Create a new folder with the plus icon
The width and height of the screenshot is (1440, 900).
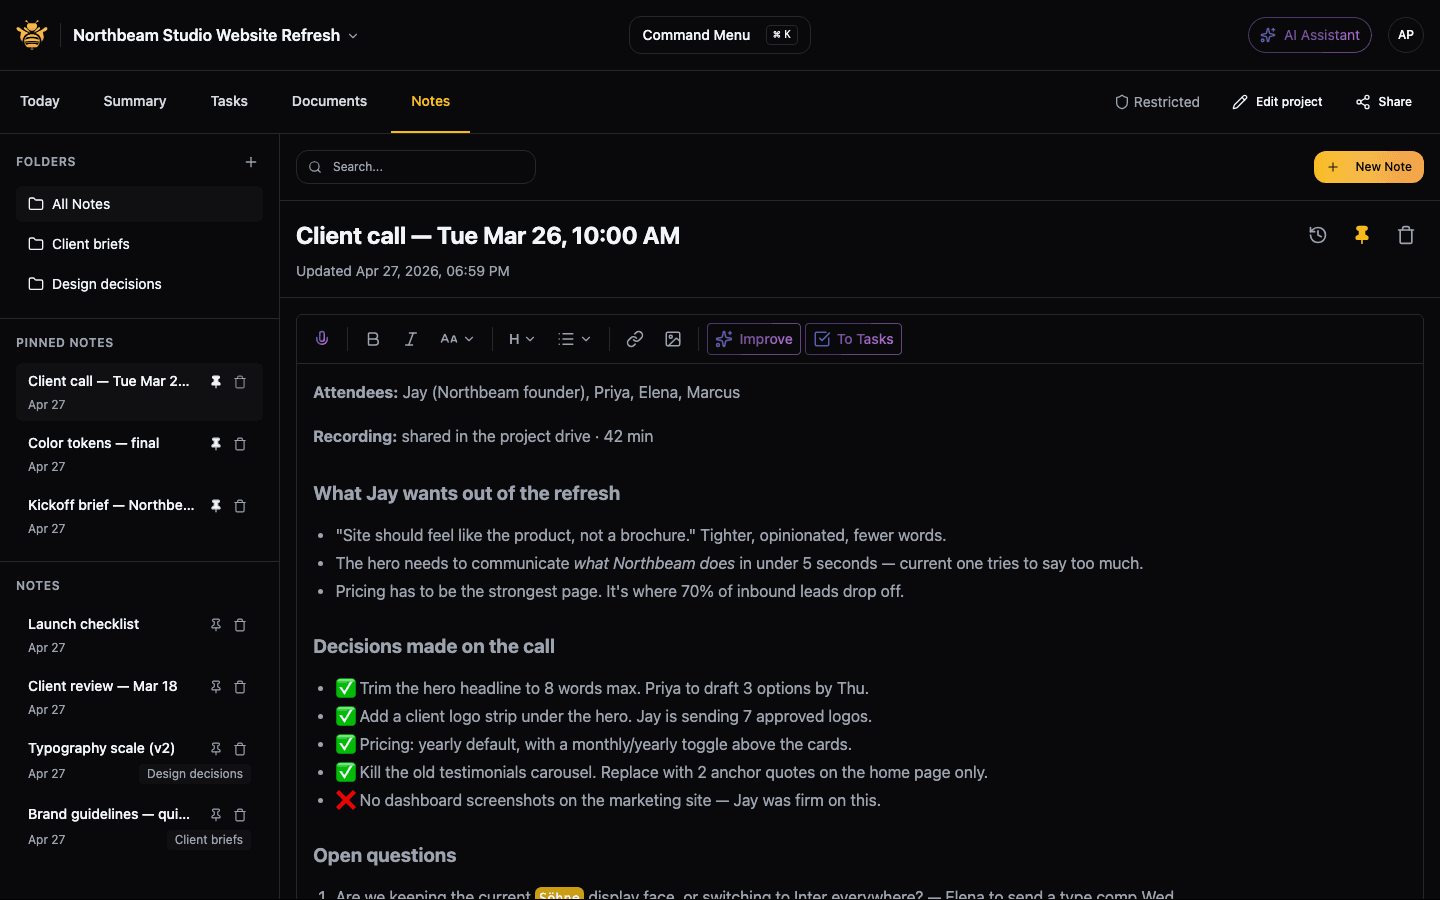(251, 161)
